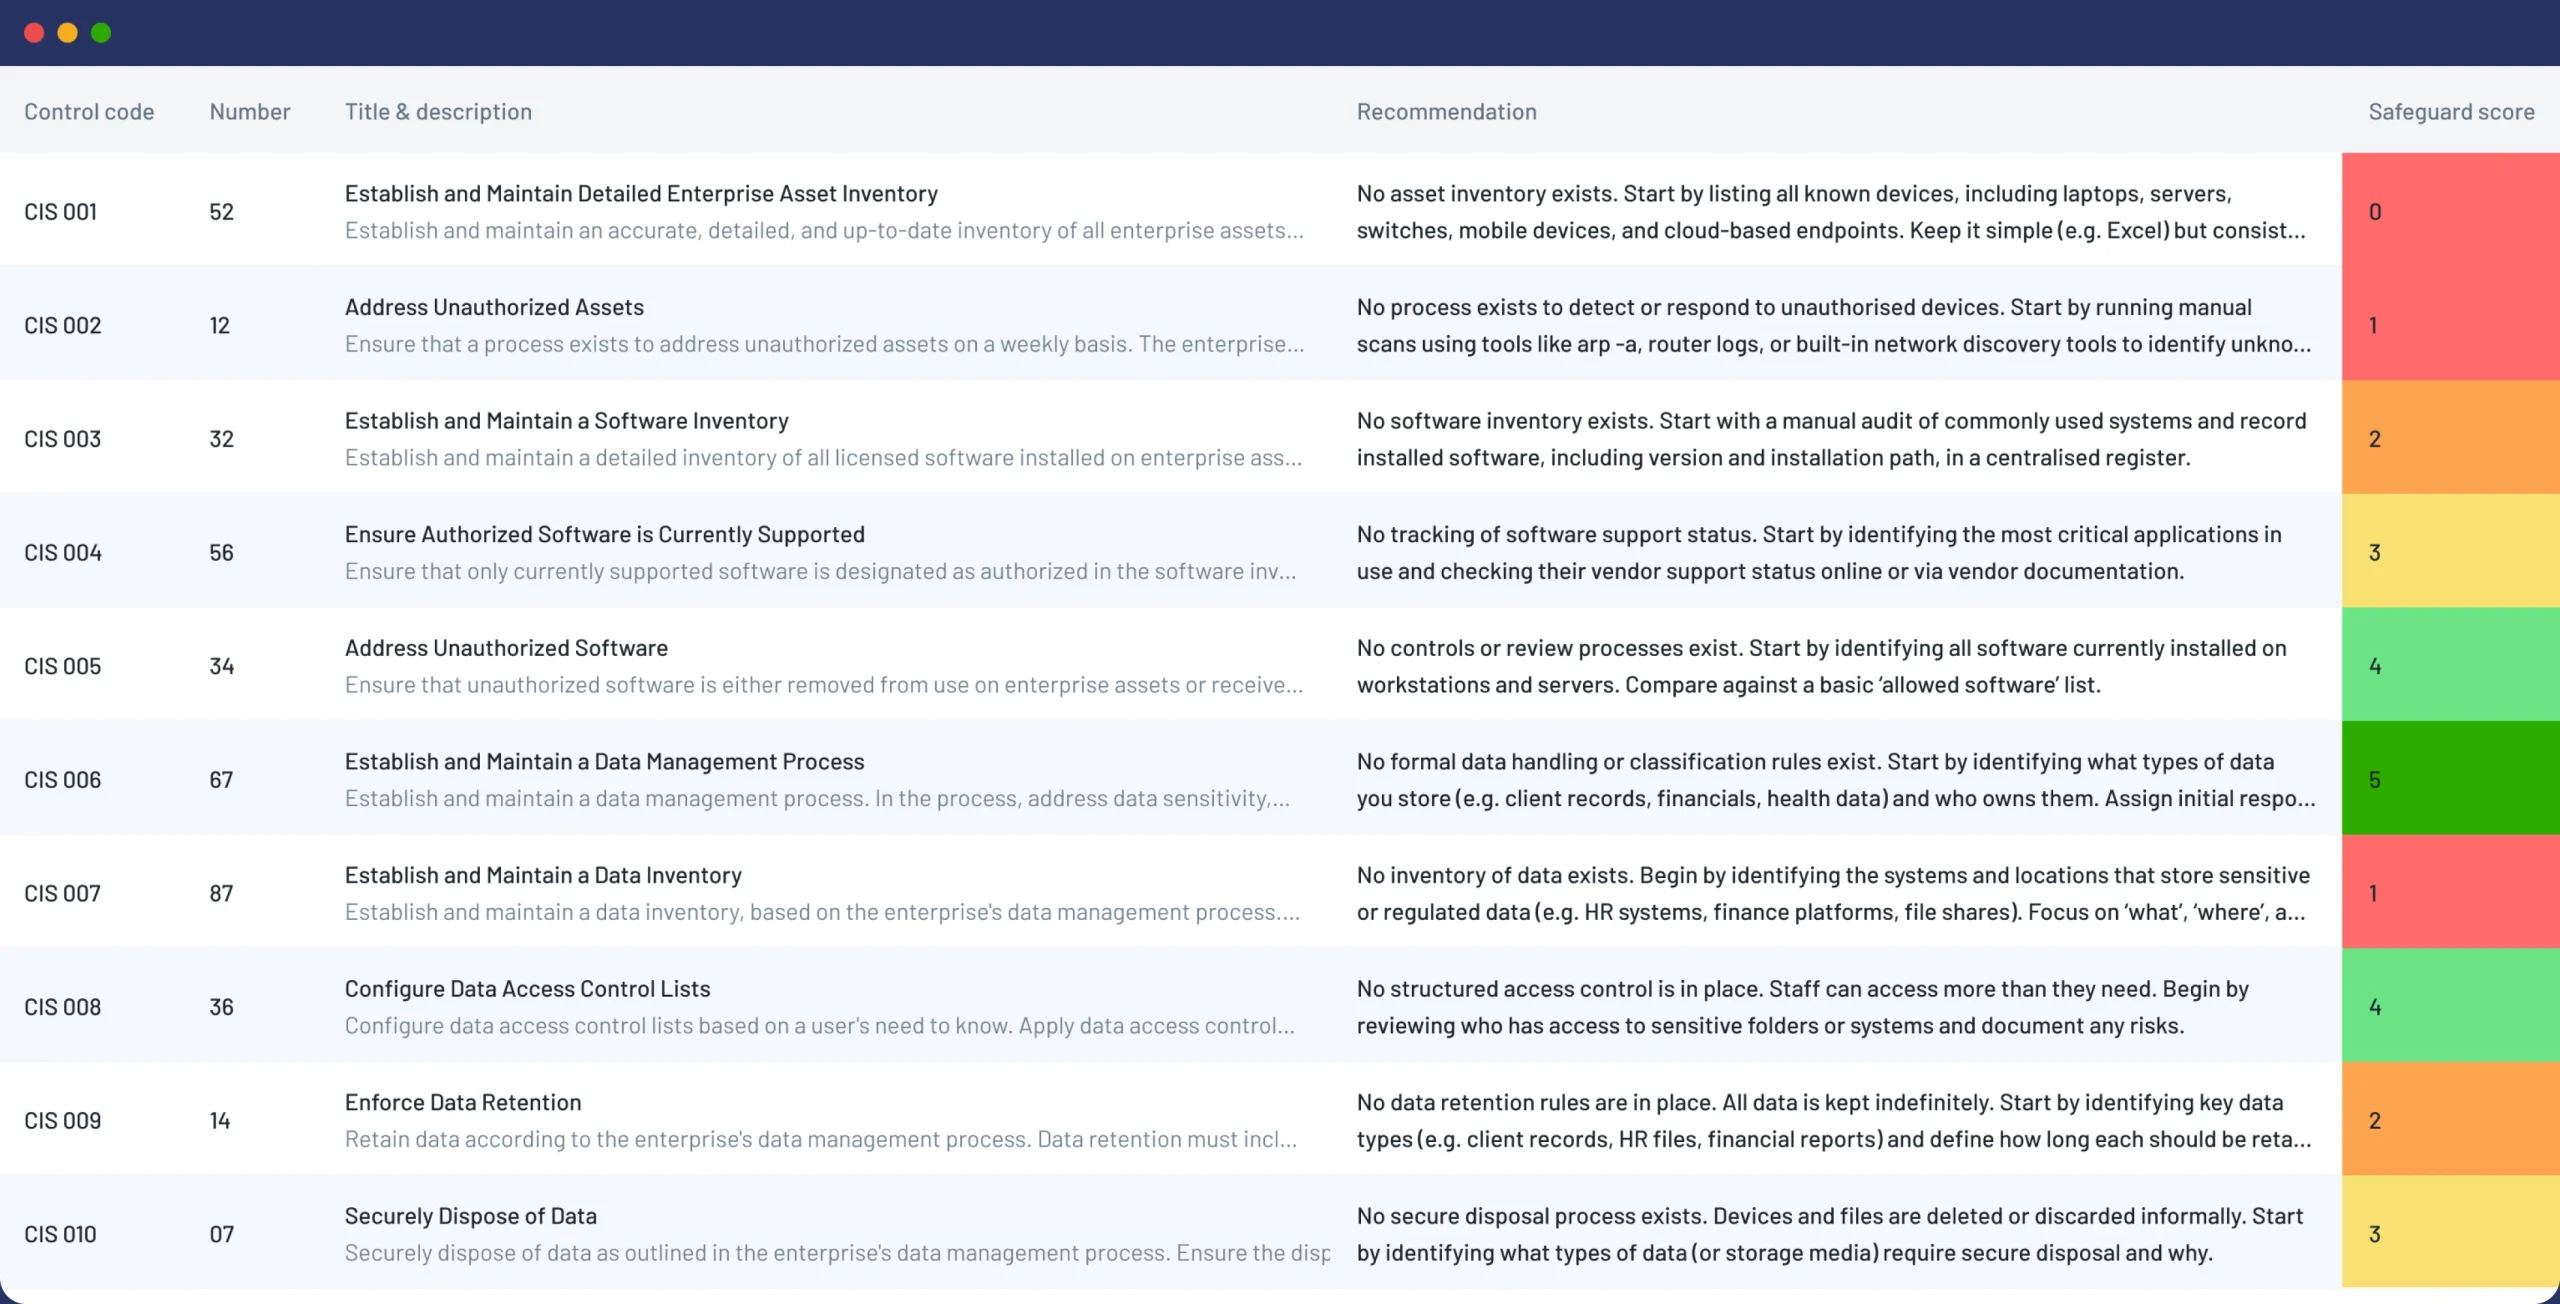Select the red score 0 cell for CIS 001
This screenshot has width=2560, height=1304.
tap(2450, 211)
